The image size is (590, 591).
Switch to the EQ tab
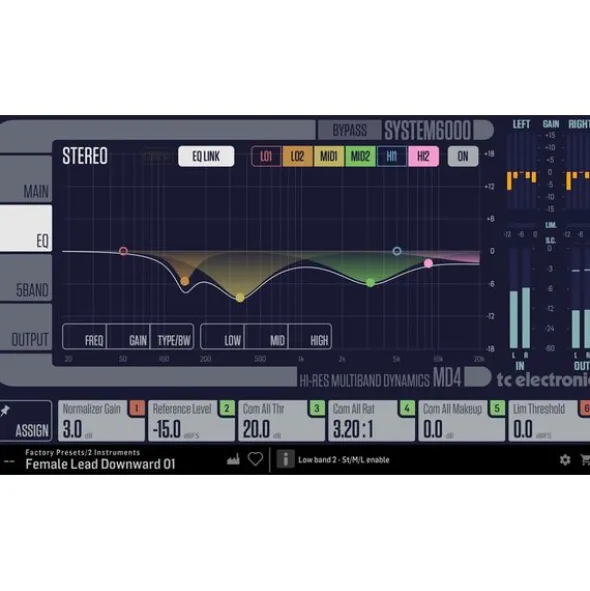(26, 228)
